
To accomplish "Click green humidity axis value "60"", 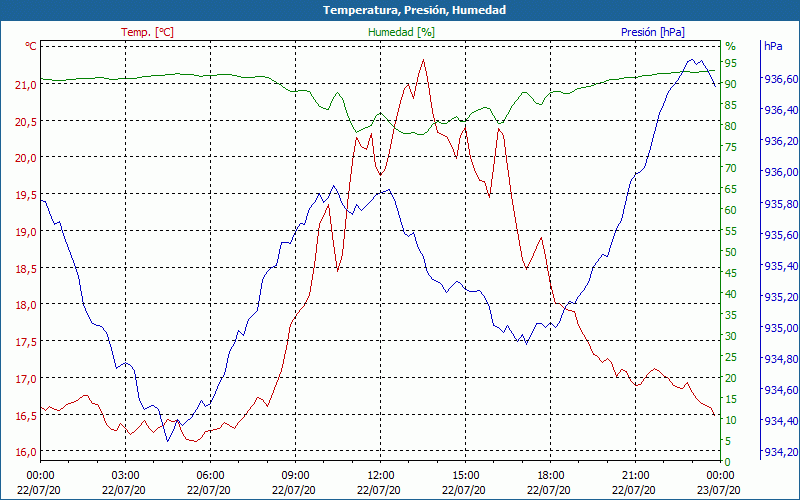I will 731,210.
